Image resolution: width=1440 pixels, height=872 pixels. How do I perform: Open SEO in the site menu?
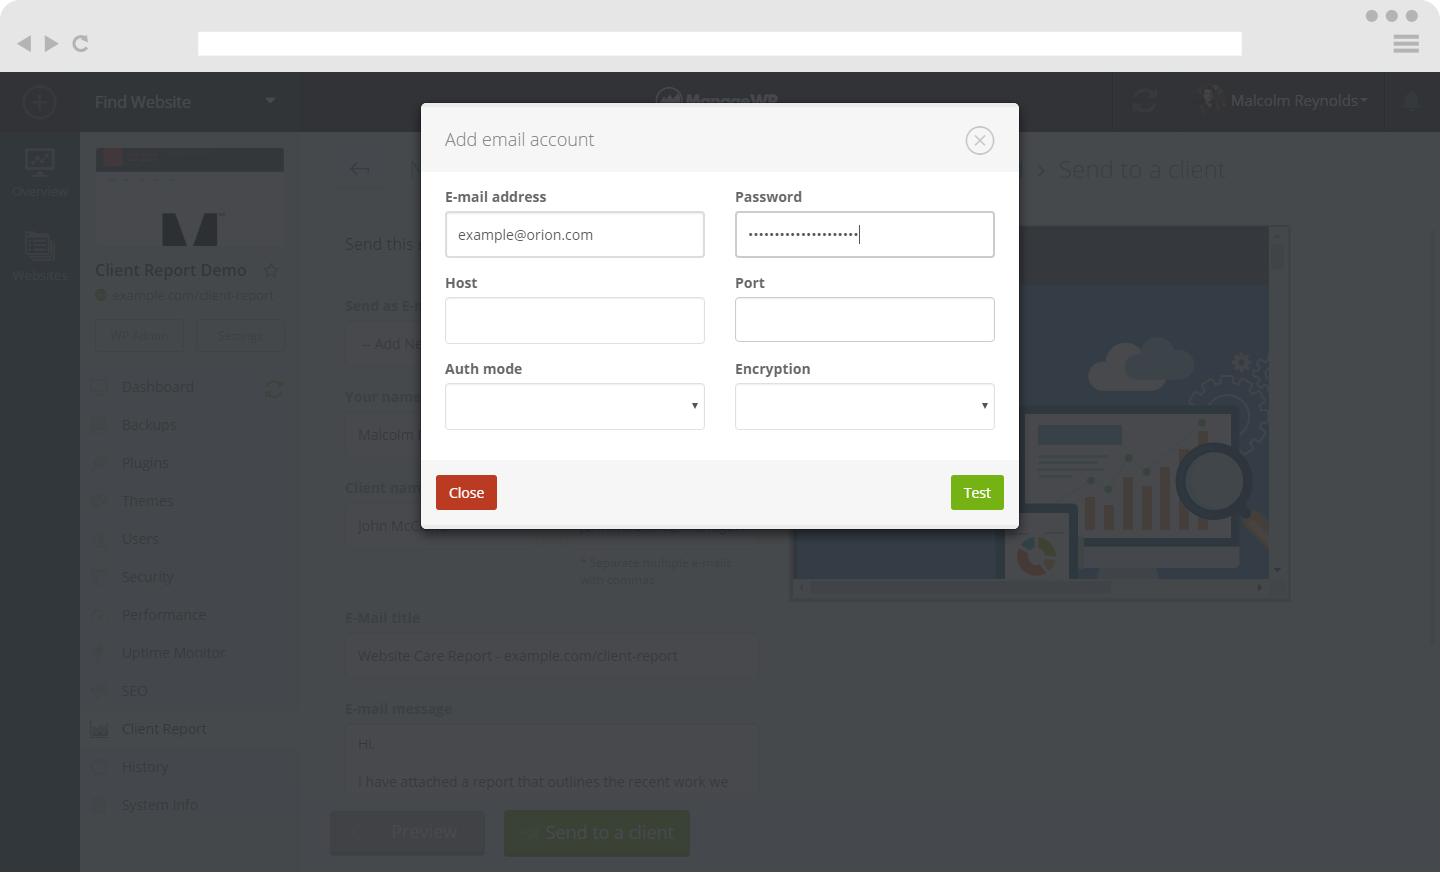click(x=134, y=691)
